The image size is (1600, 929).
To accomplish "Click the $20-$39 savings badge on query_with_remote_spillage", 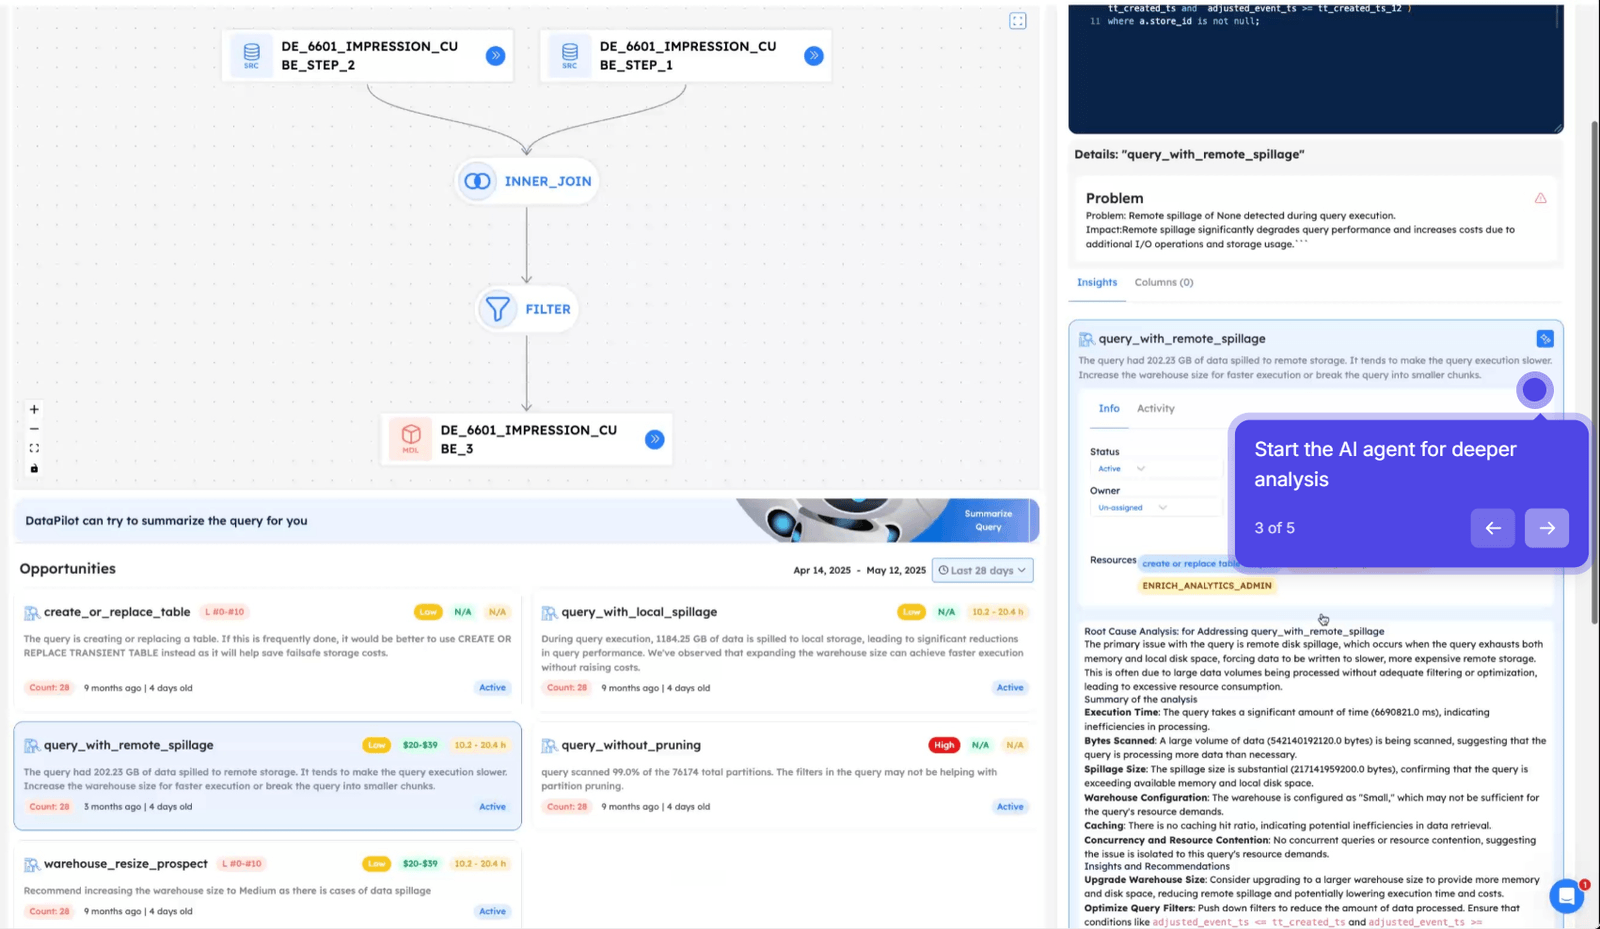I will pos(420,745).
